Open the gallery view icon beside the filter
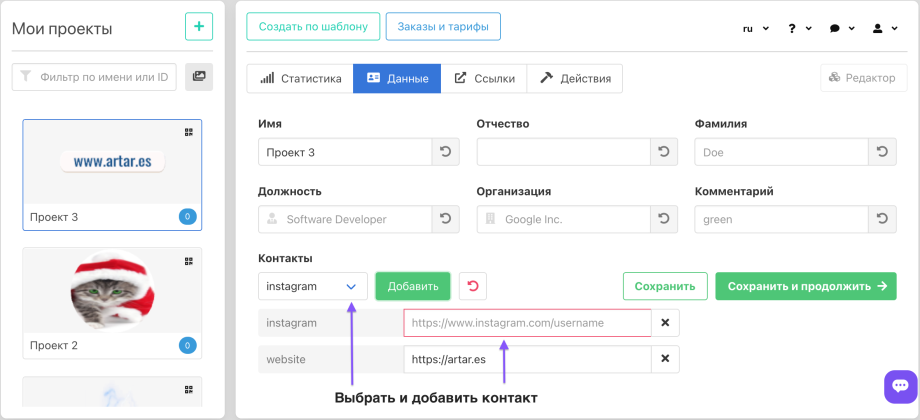This screenshot has width=920, height=420. [x=199, y=76]
